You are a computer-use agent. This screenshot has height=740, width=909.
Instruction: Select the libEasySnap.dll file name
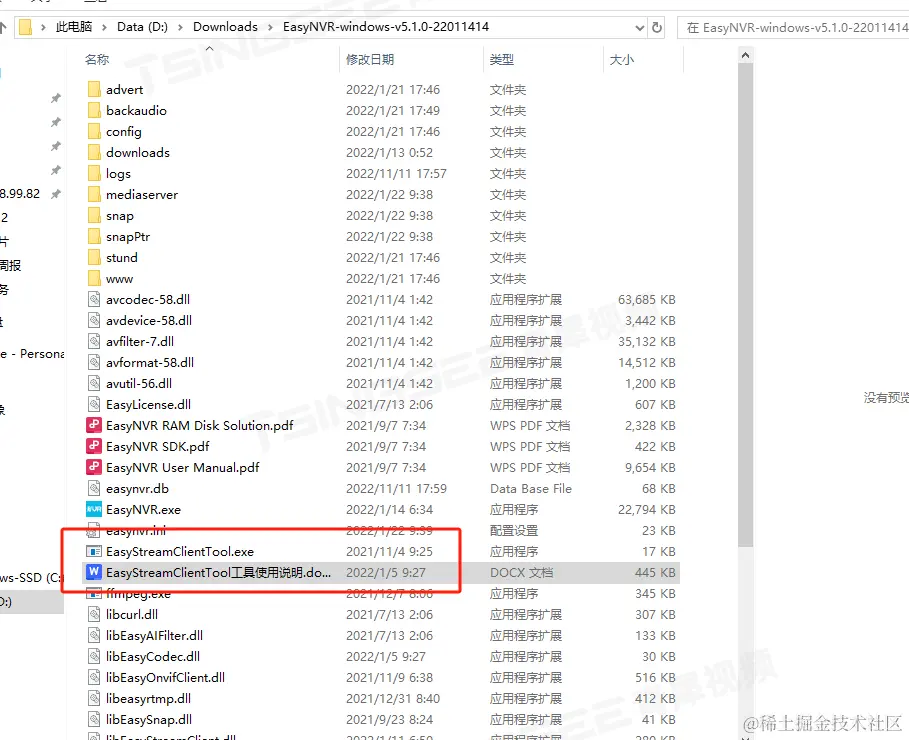148,720
